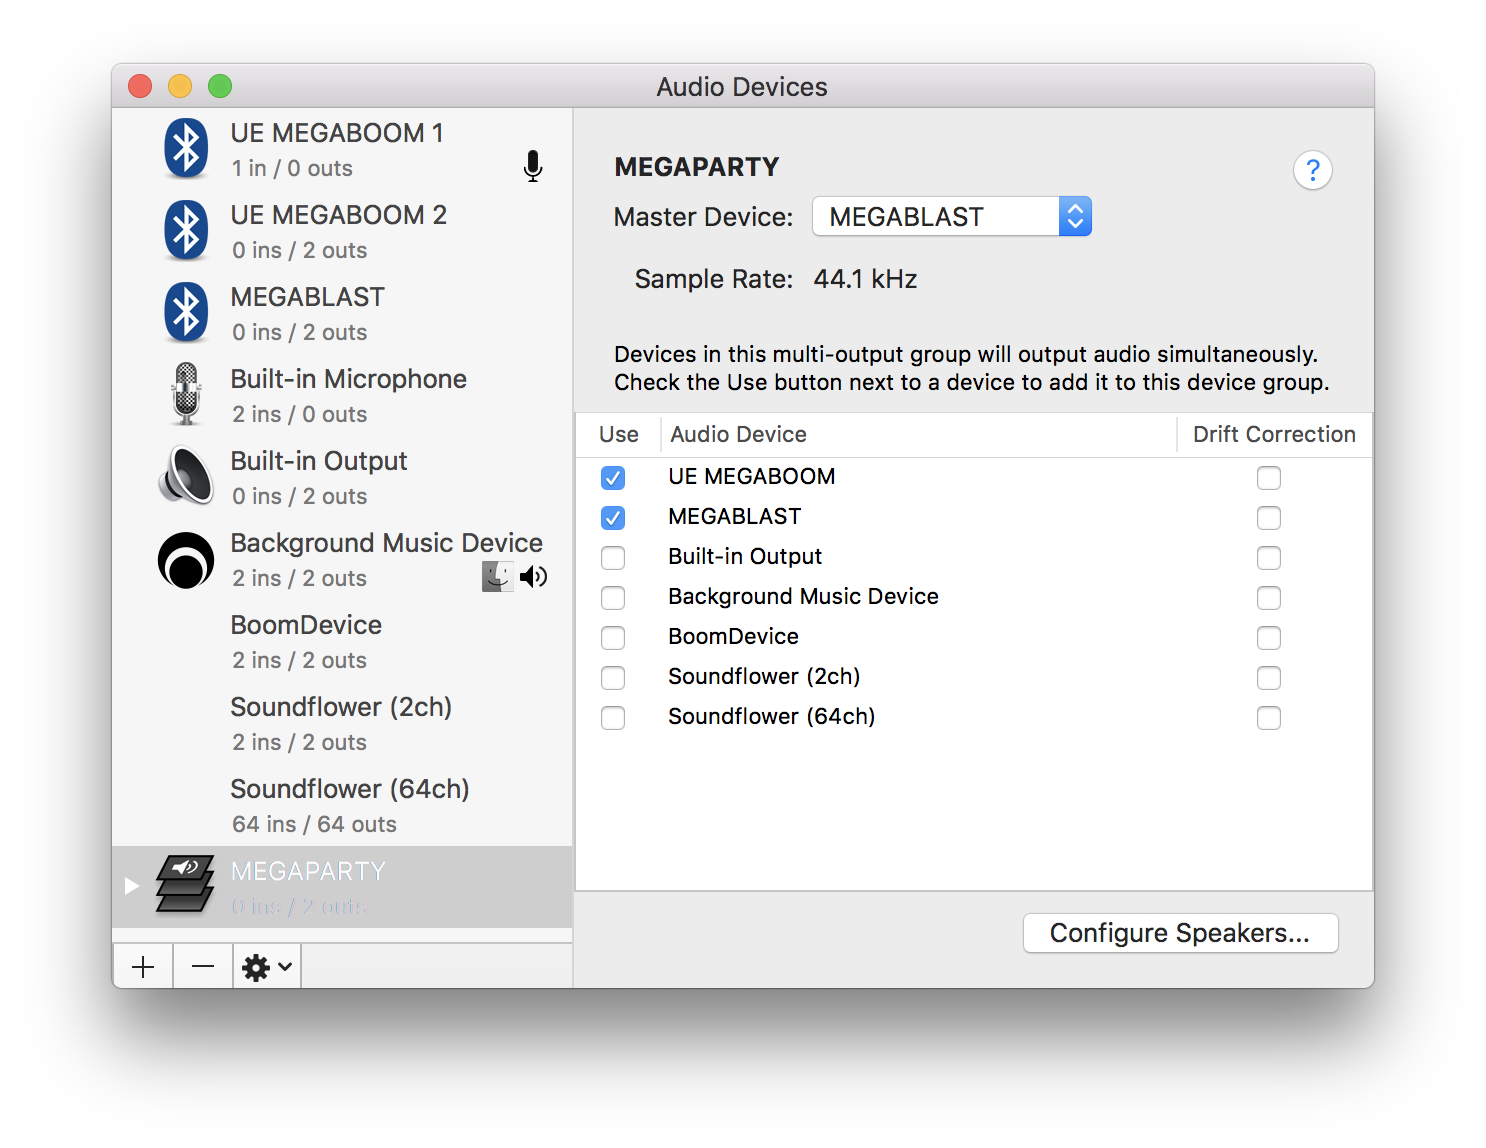Enable Drift Correction for UE MEGABOOM

click(1269, 478)
